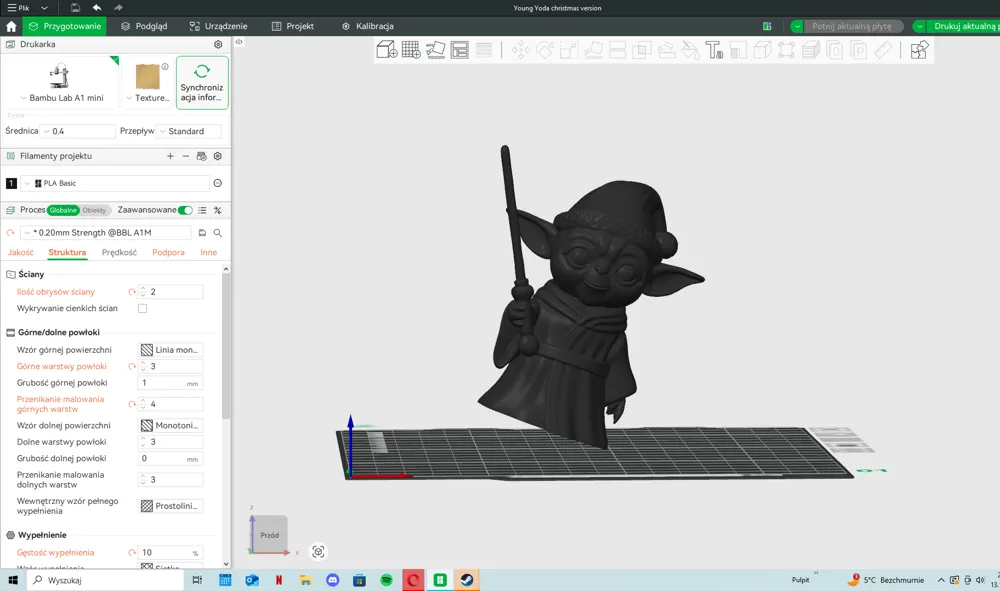This screenshot has height=591, width=1000.
Task: Open Discord from the taskbar
Action: tap(332, 580)
